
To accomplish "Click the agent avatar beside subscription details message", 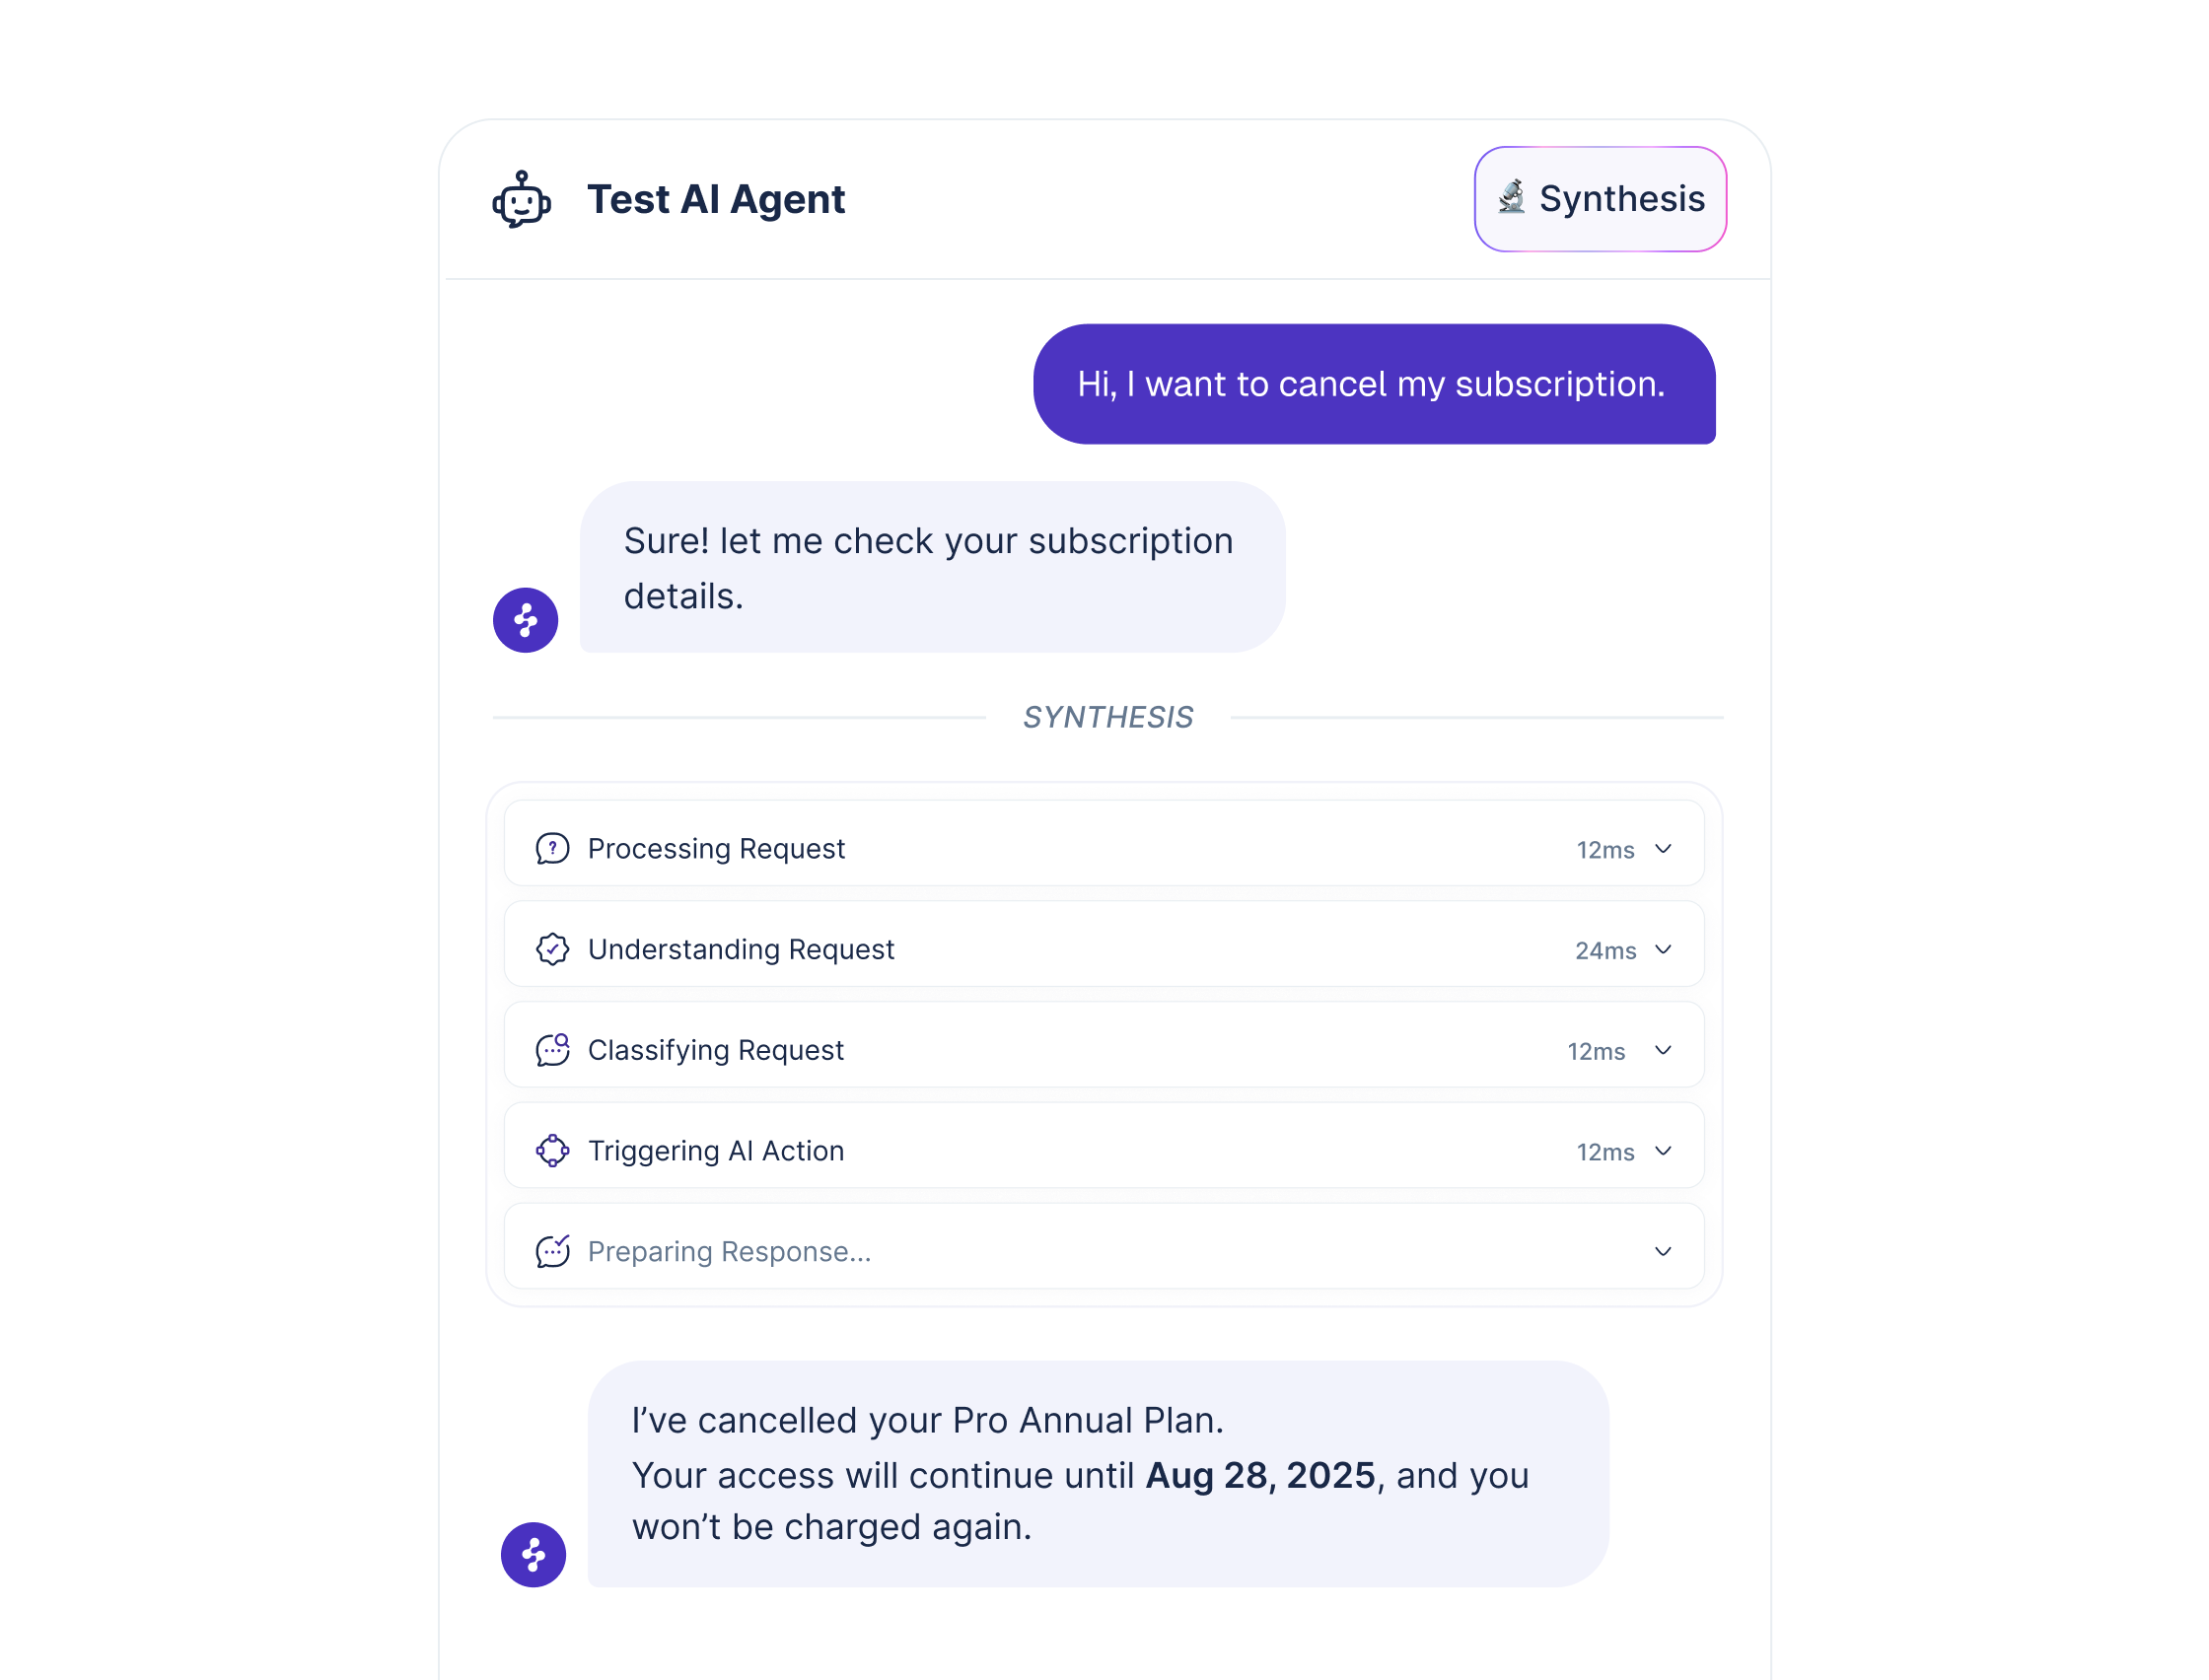I will (x=525, y=620).
